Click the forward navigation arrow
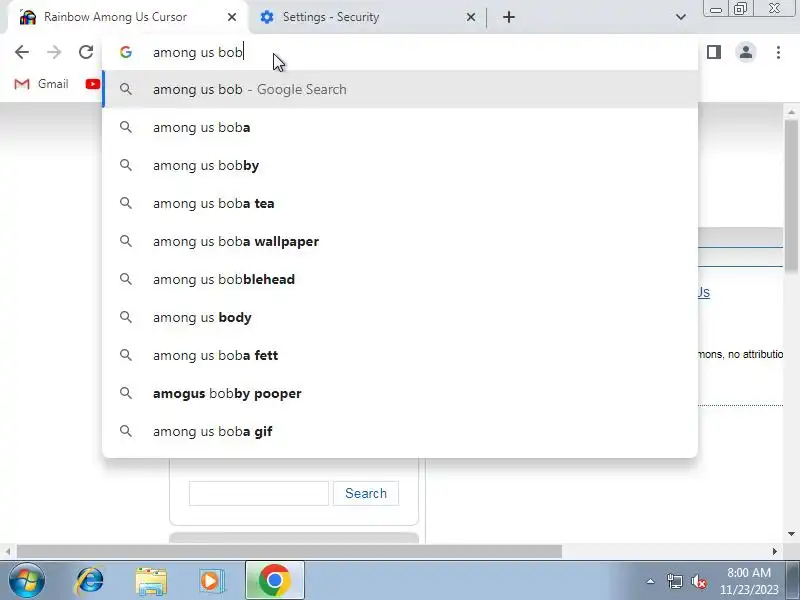Screen dimensions: 800x600 point(54,52)
